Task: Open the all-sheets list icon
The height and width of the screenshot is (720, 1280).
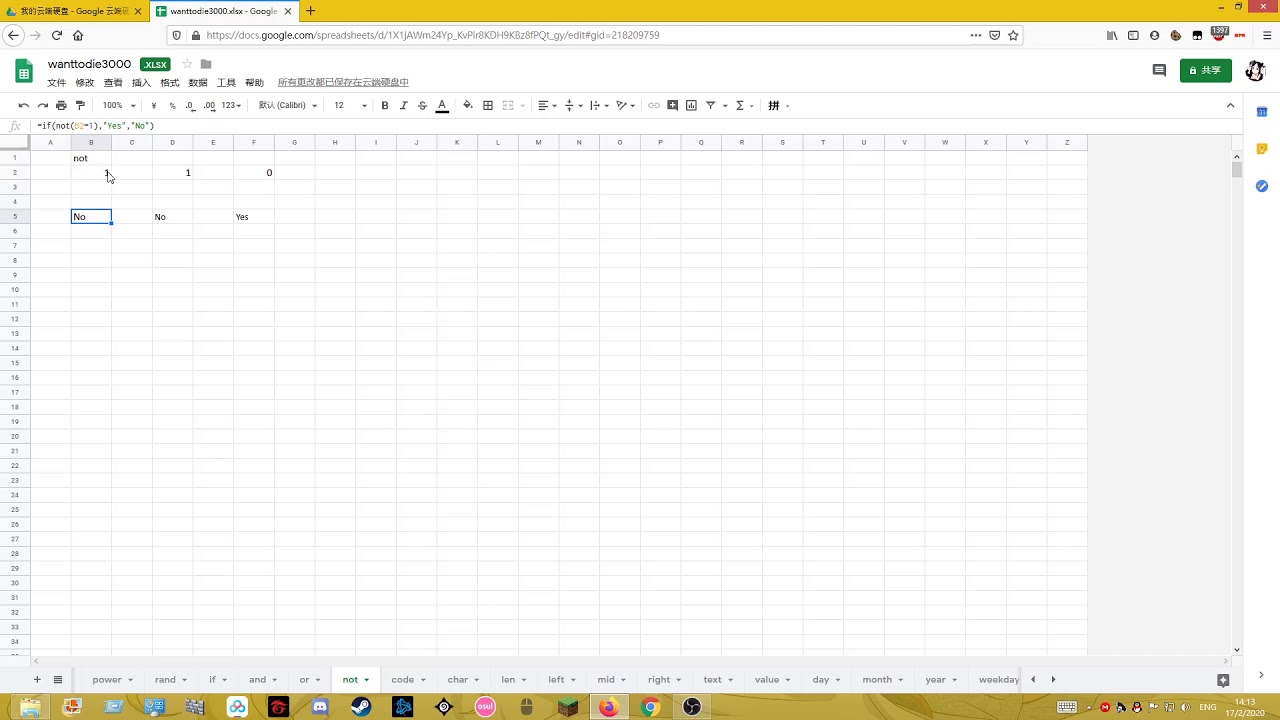Action: pos(58,679)
